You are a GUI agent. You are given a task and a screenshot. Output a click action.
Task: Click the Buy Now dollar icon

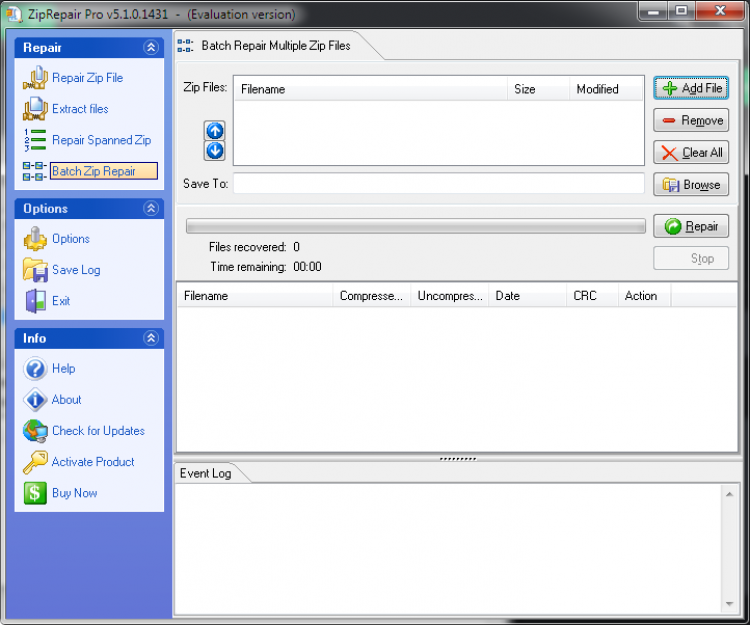point(35,493)
